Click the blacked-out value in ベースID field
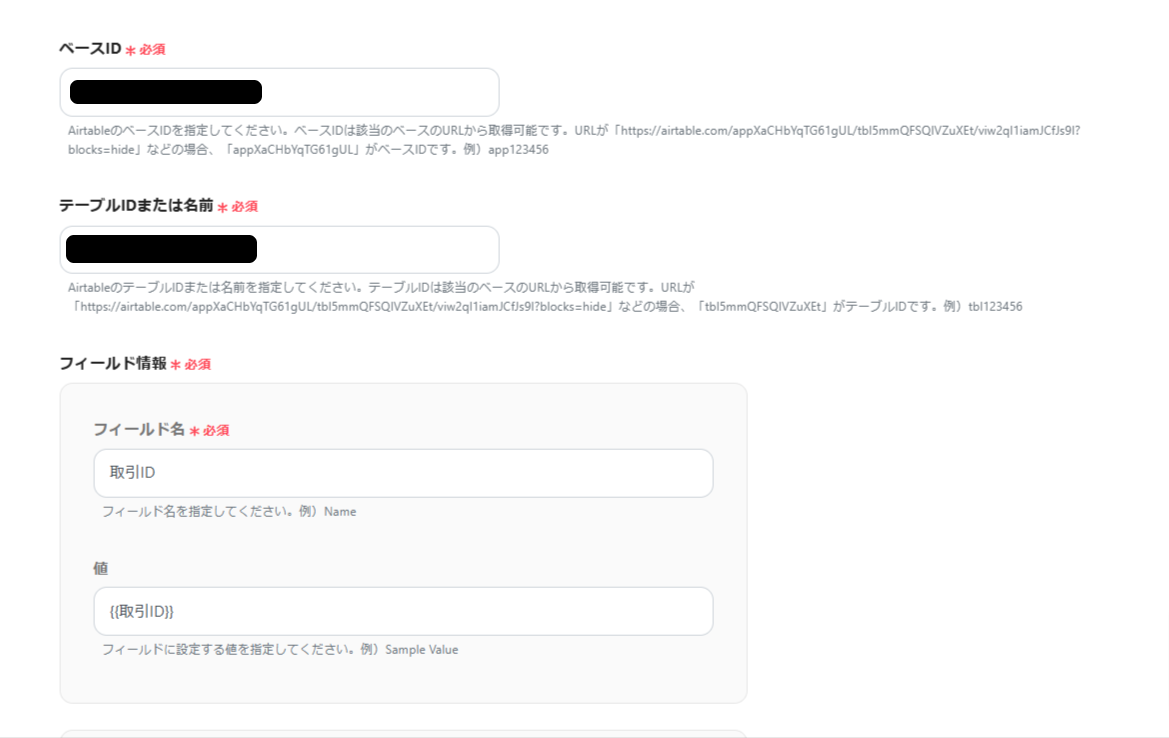 point(166,92)
